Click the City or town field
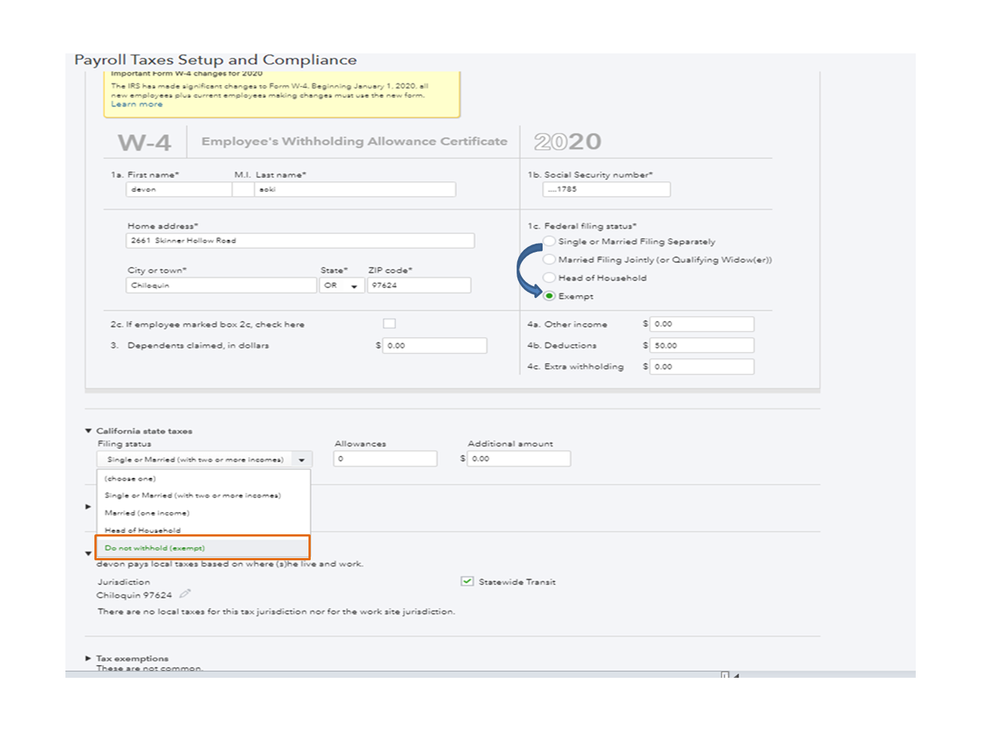 click(221, 285)
